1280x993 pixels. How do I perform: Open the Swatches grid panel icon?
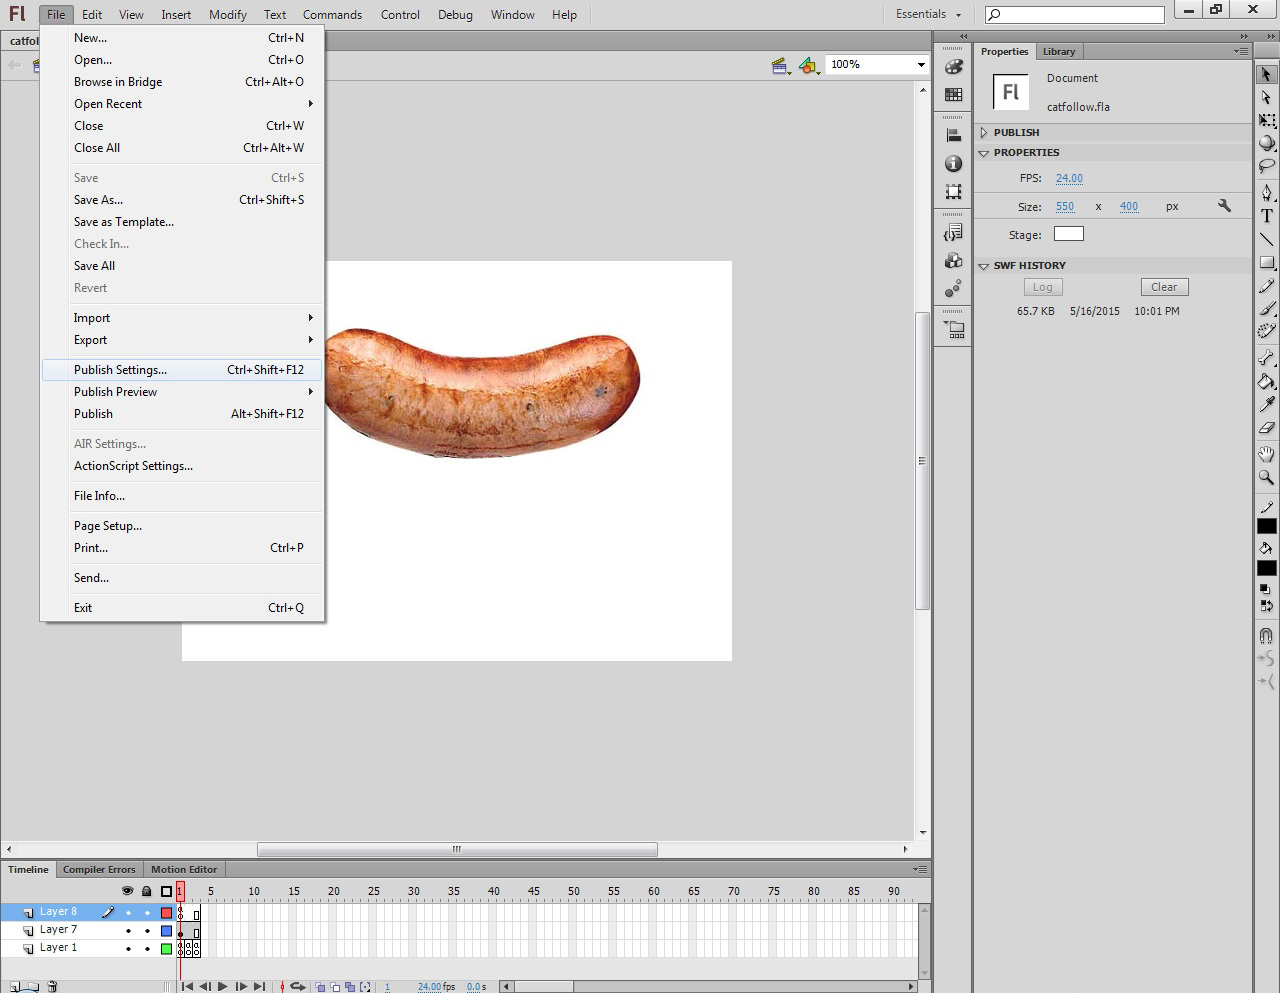(954, 94)
